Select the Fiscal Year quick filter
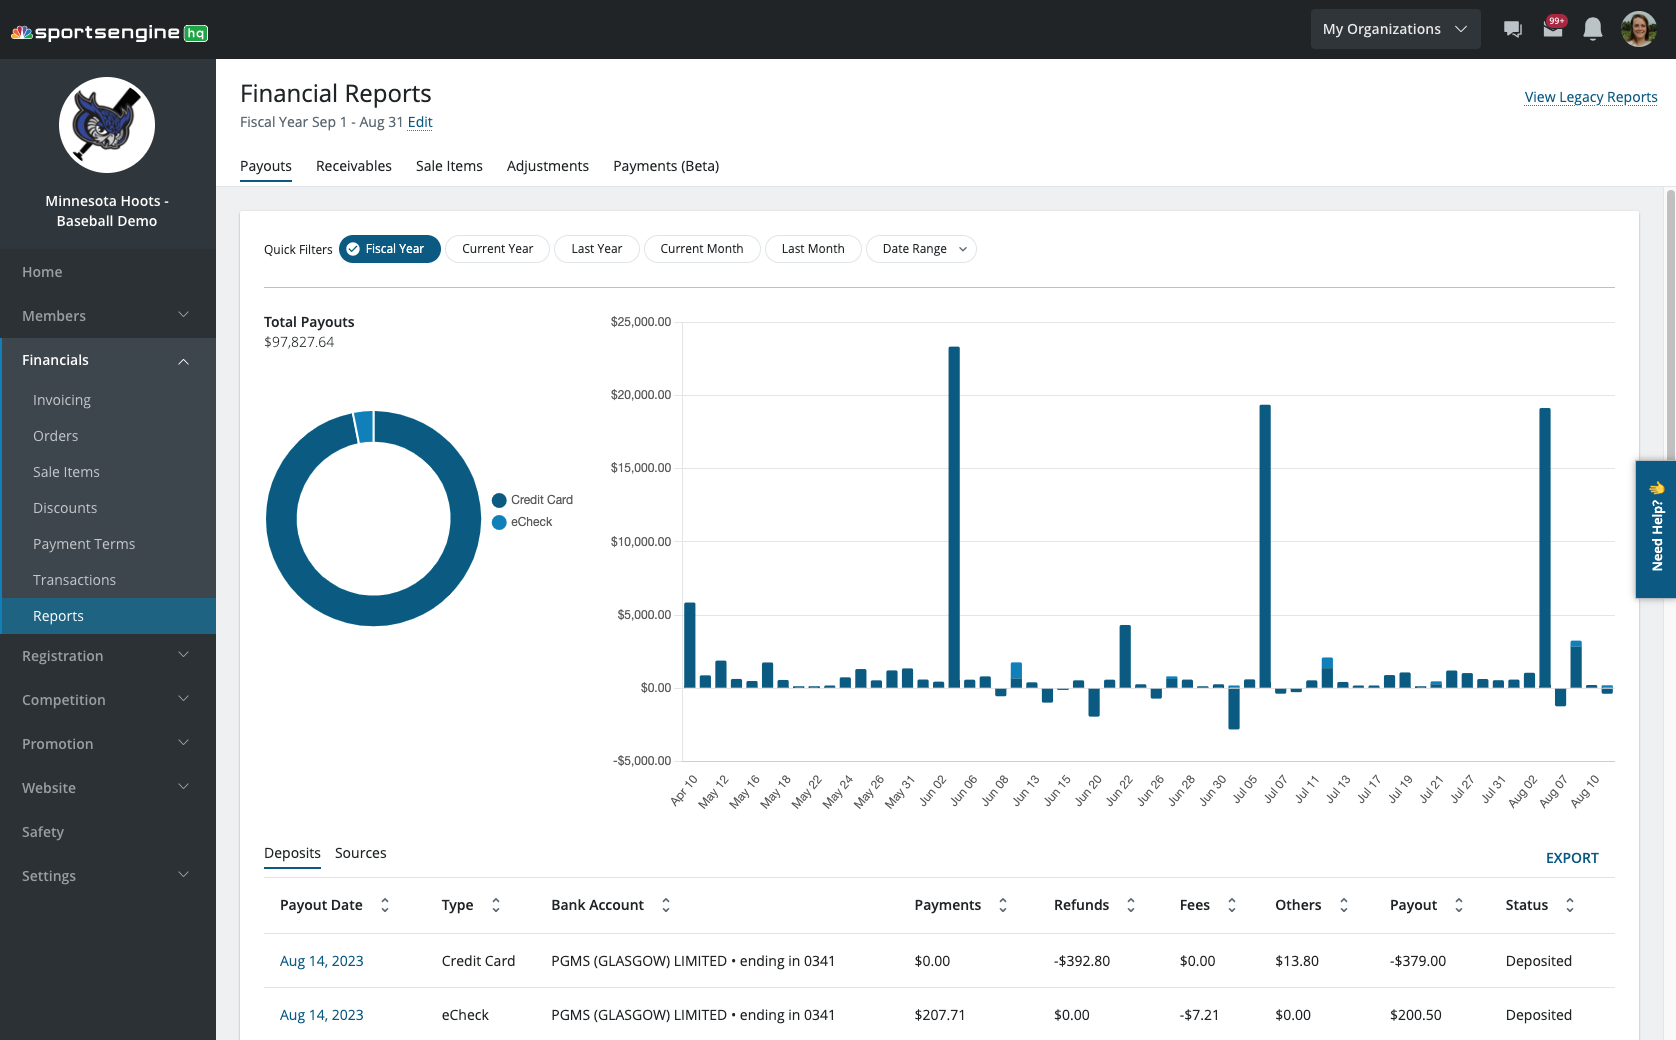Viewport: 1676px width, 1040px height. [x=389, y=248]
